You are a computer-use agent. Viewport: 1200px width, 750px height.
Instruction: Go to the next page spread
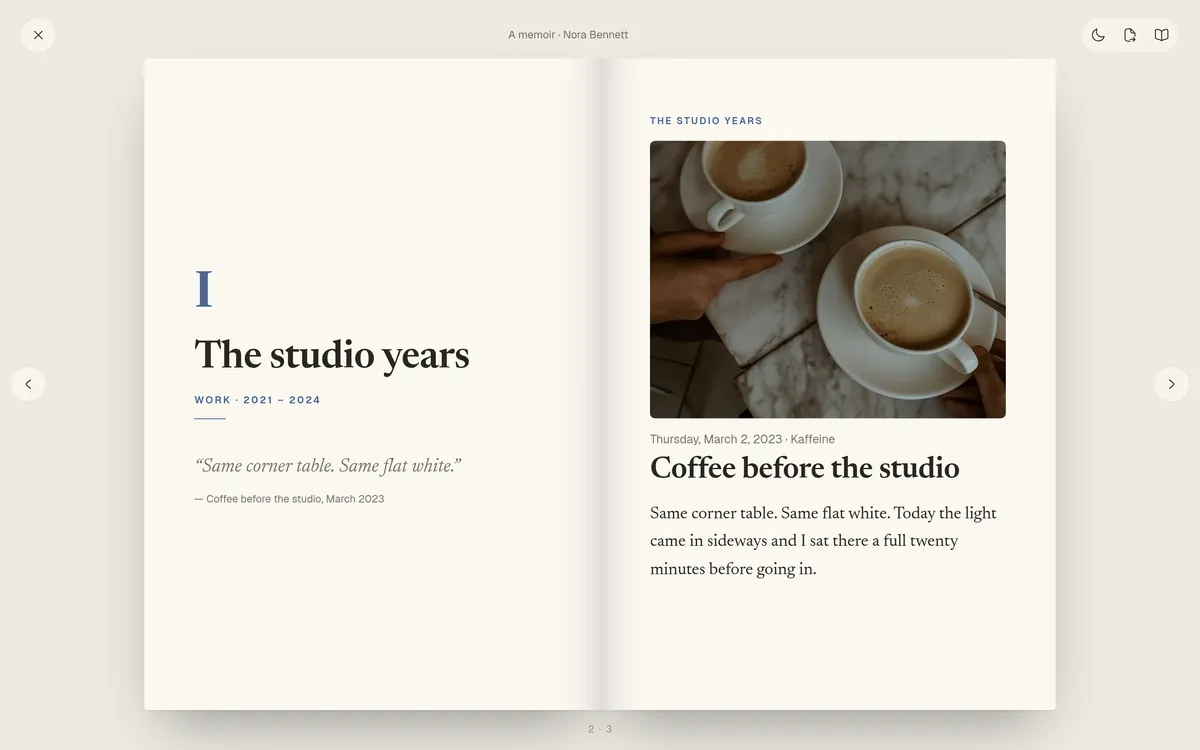click(x=1172, y=384)
